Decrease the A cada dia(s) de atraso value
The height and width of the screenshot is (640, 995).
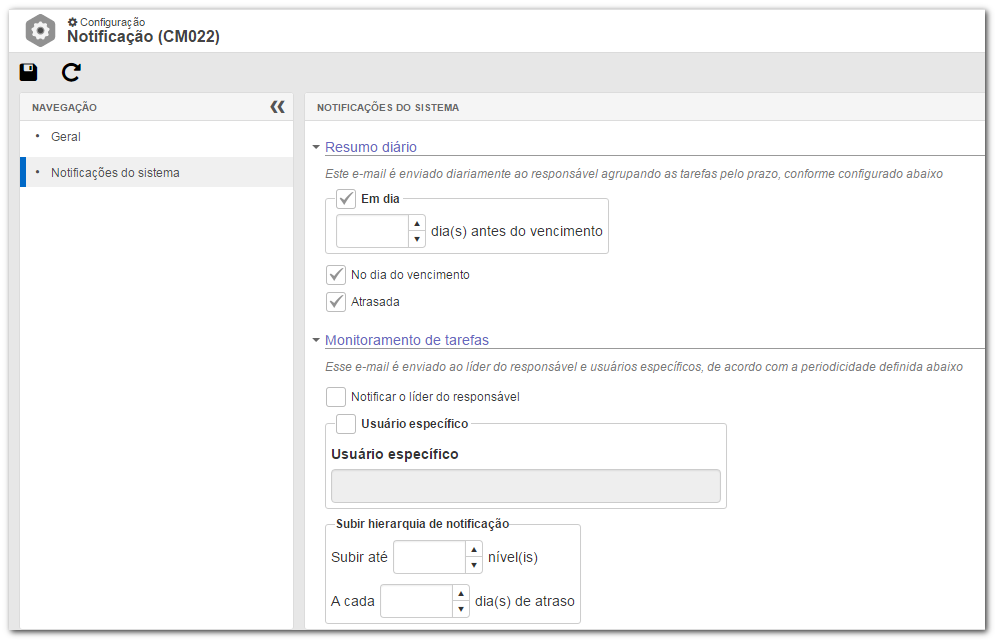pos(461,609)
